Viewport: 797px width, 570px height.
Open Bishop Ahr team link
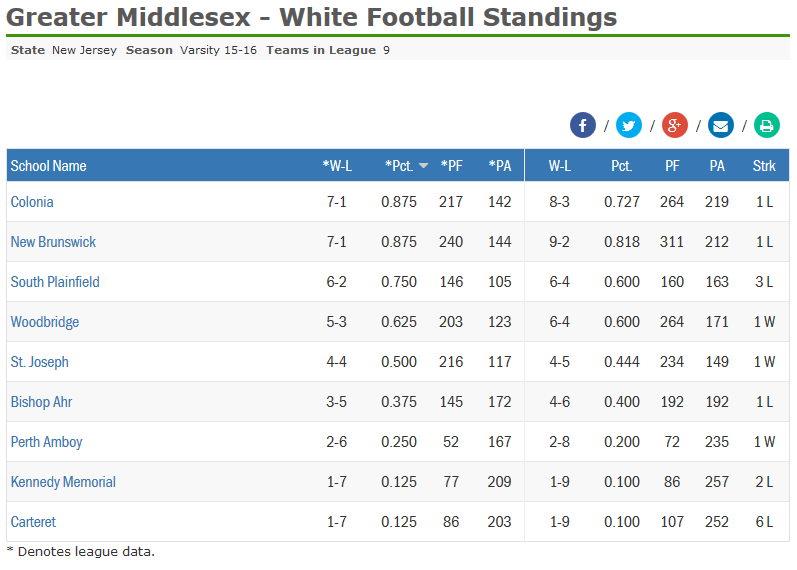coord(41,402)
